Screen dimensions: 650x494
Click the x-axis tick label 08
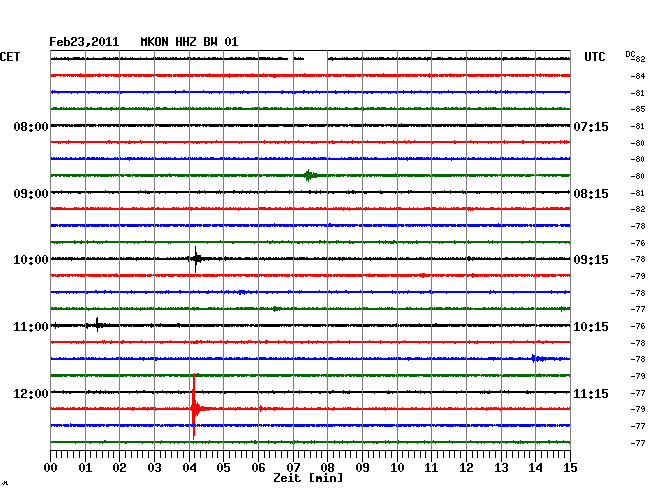pyautogui.click(x=327, y=467)
